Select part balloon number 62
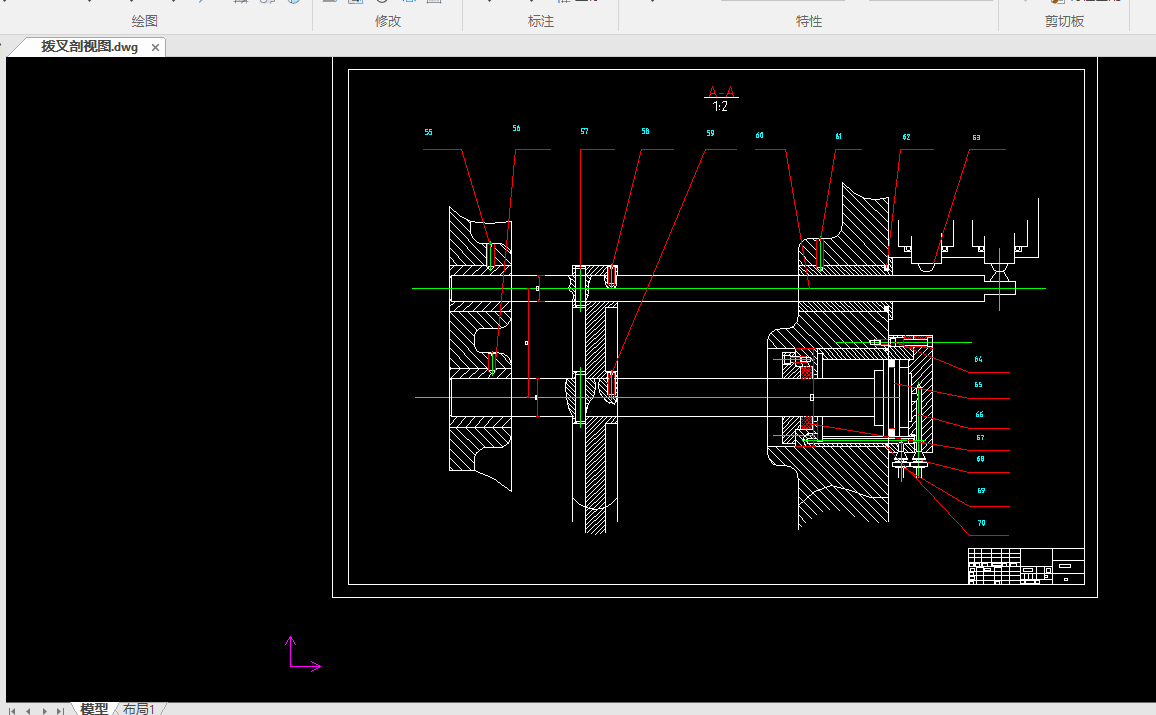Screen dimensions: 1156x715 pos(906,137)
